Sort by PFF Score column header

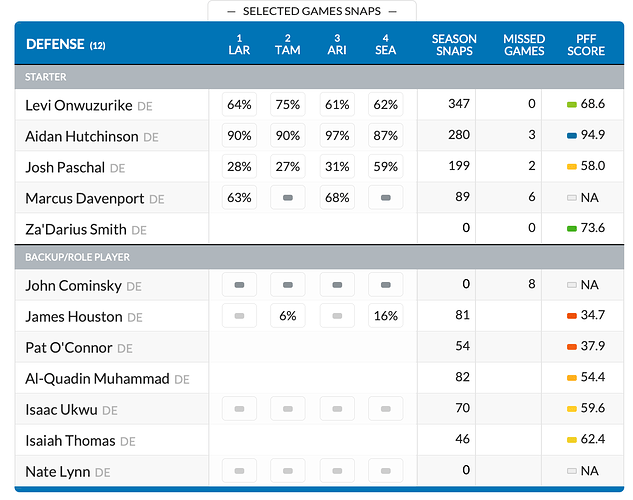click(586, 45)
